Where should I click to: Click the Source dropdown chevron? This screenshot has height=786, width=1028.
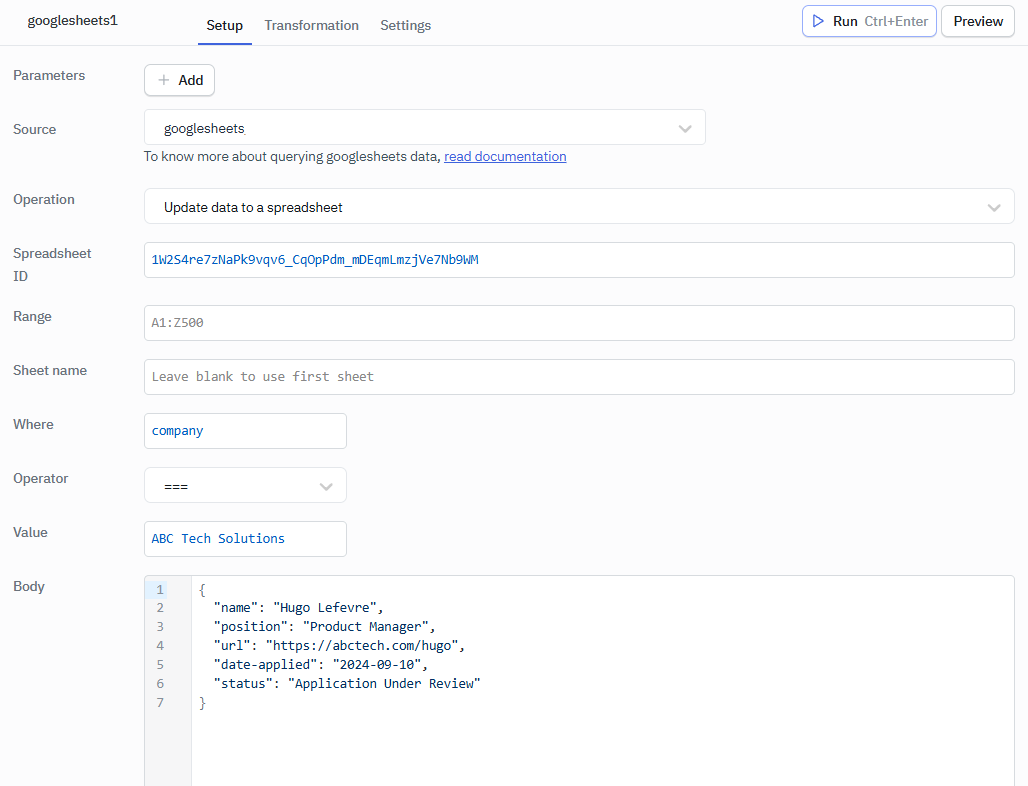tap(685, 127)
